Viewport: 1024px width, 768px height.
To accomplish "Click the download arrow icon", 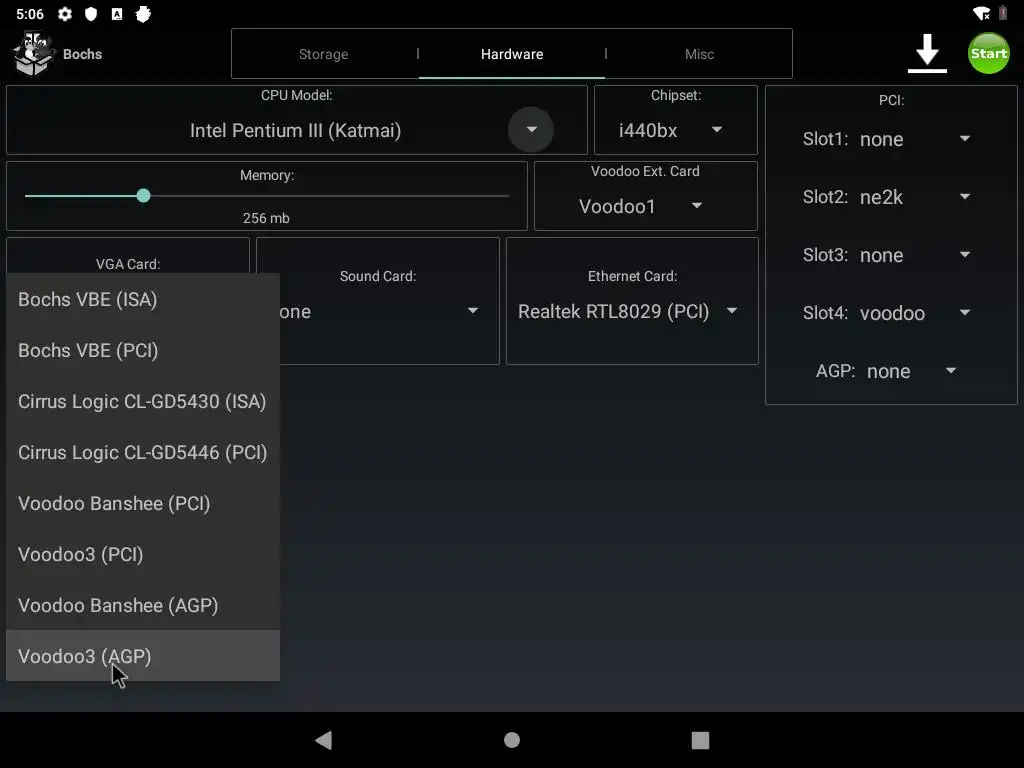I will coord(927,54).
